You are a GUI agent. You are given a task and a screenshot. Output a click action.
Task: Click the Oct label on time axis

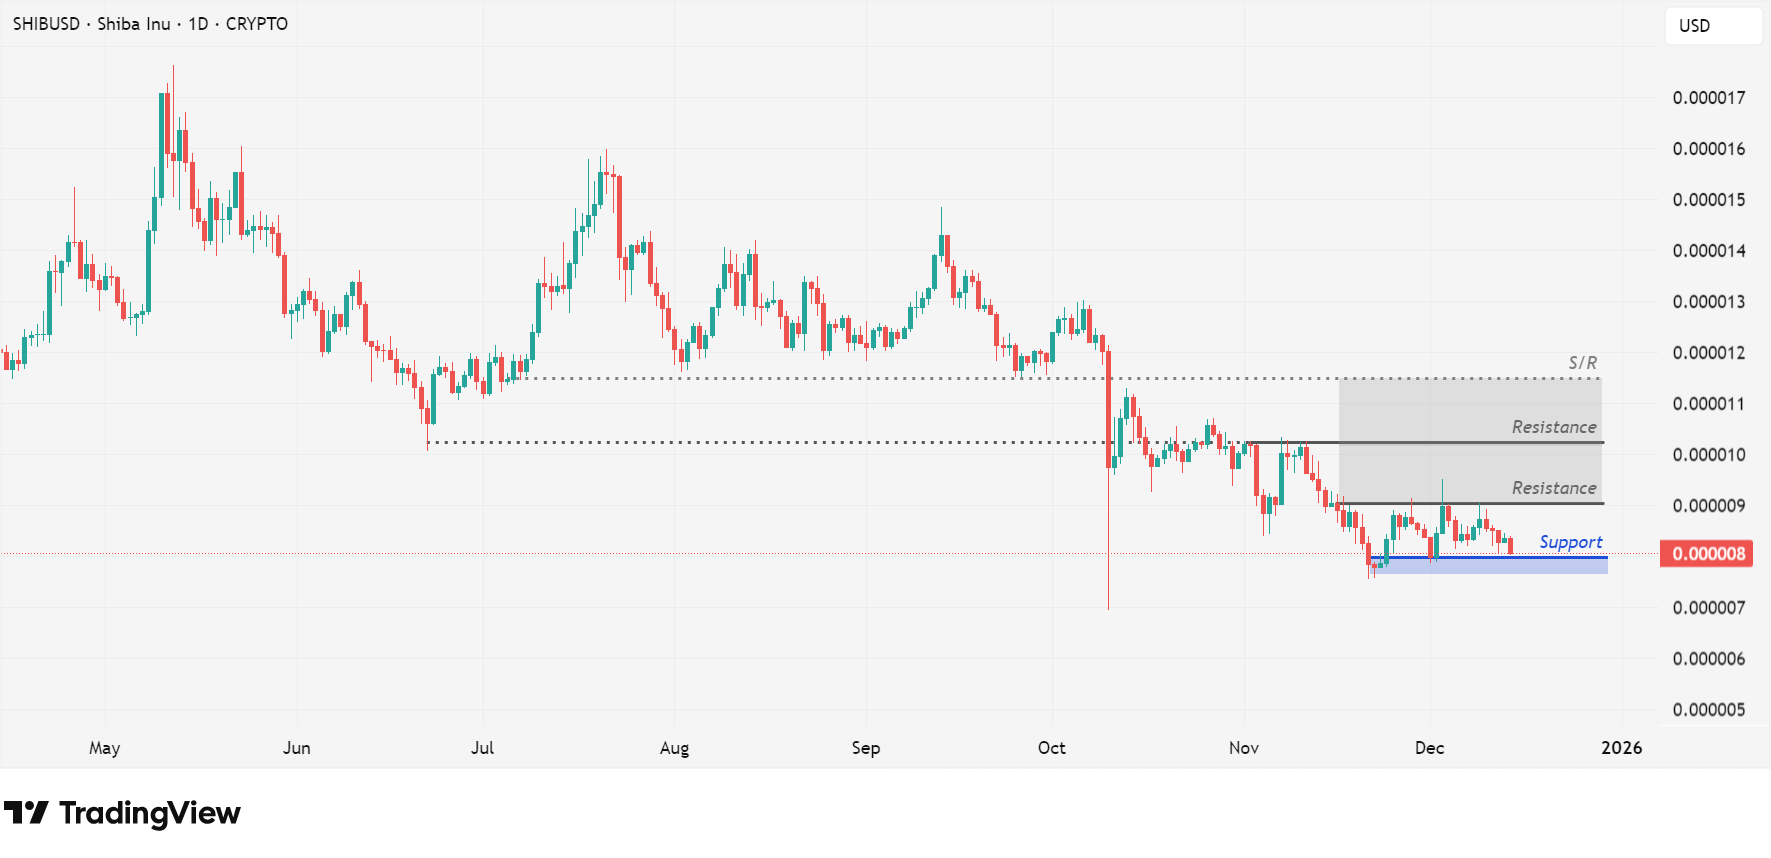(1051, 748)
